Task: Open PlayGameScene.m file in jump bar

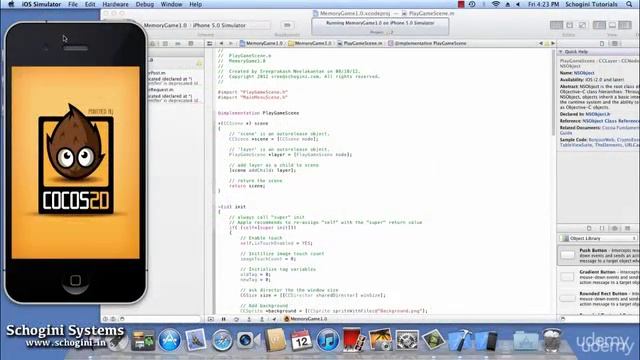Action: (360, 43)
